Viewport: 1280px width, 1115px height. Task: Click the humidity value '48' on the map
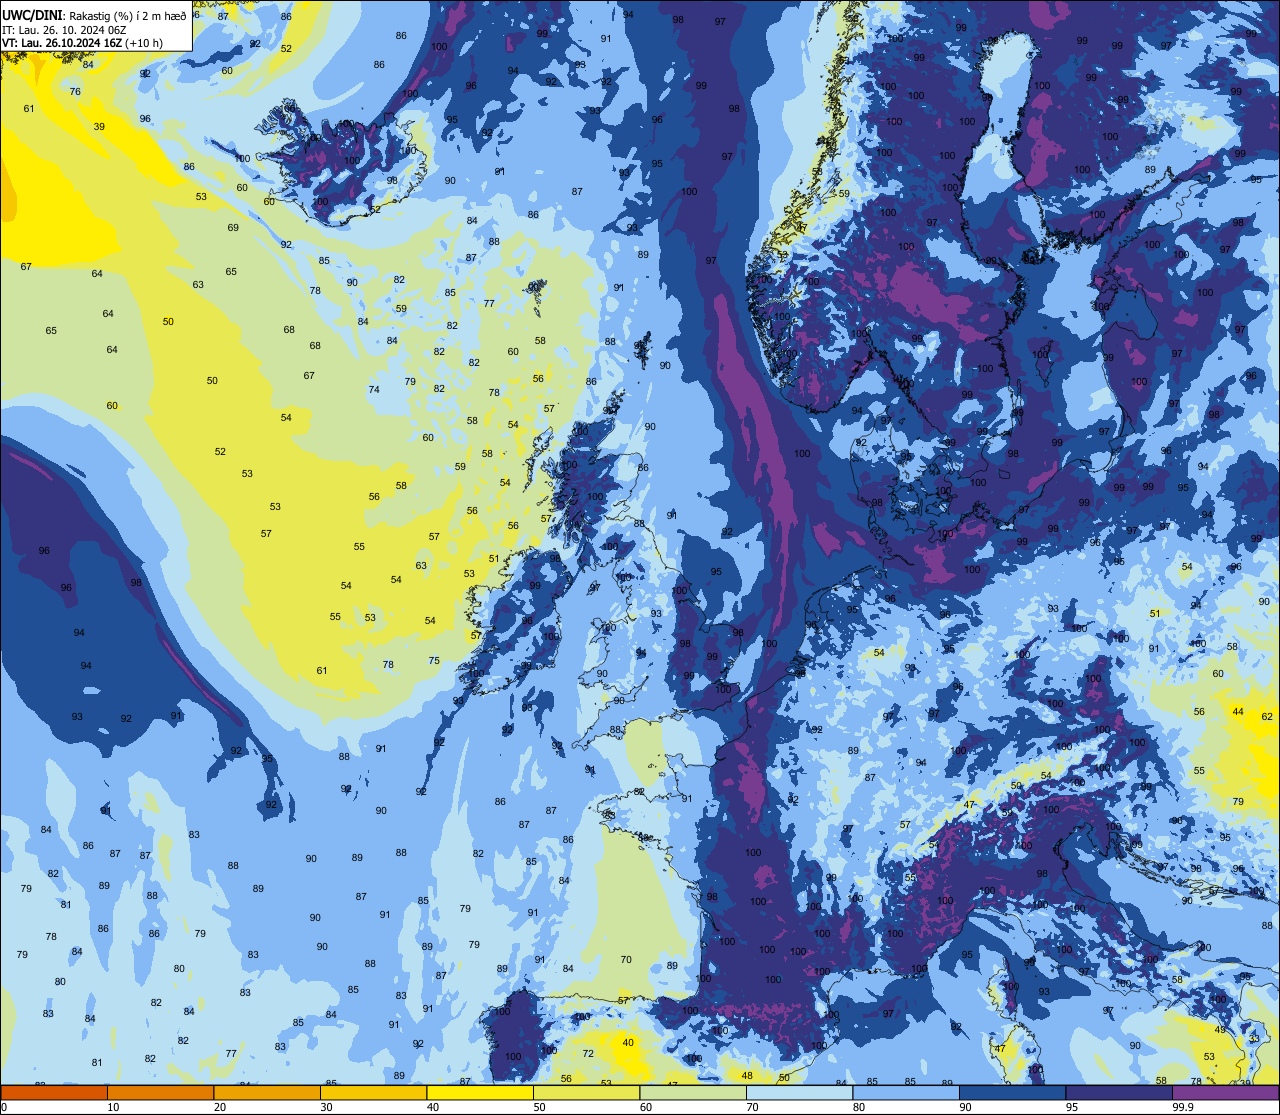pyautogui.click(x=747, y=1076)
